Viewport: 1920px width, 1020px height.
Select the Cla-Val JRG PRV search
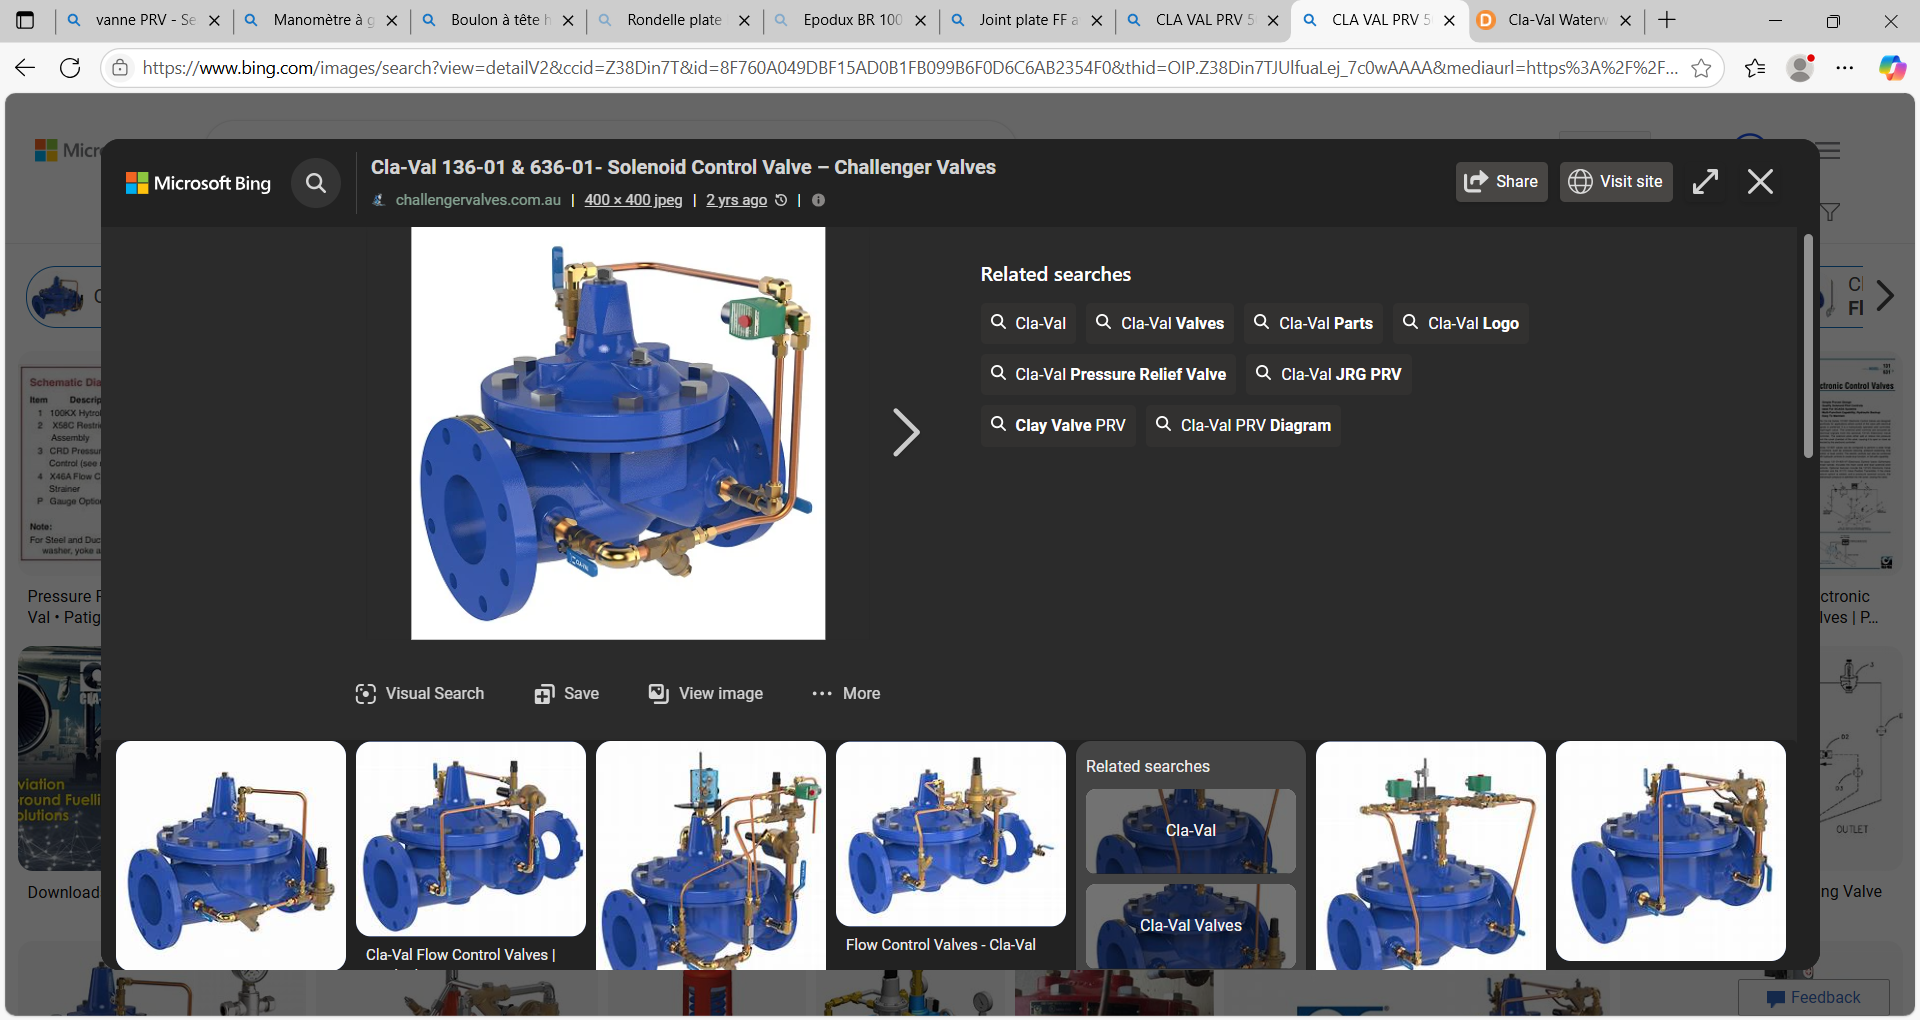1329,374
